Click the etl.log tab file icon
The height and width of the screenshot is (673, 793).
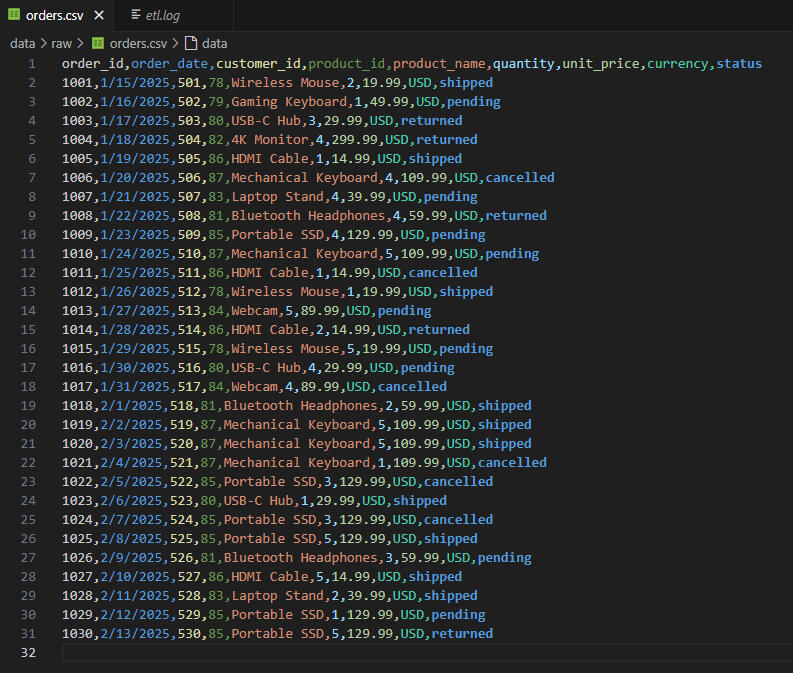point(136,15)
